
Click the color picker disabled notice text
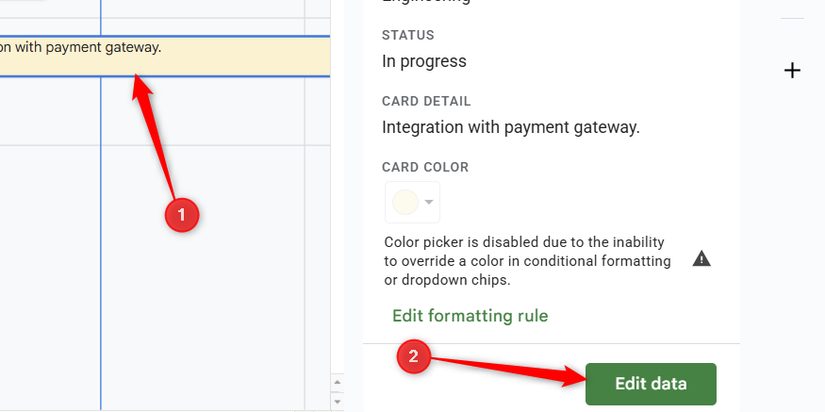coord(527,261)
